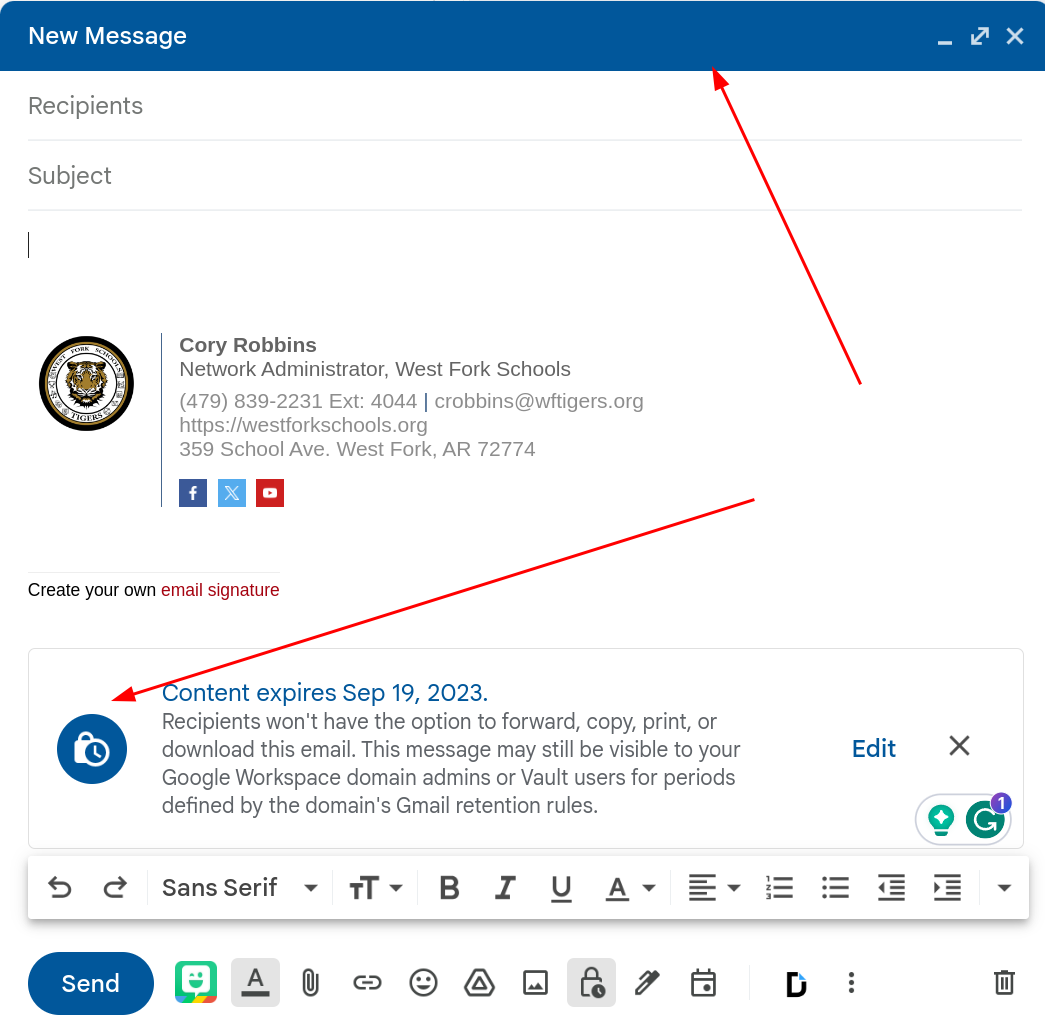Expand more formatting options arrow

point(1004,888)
